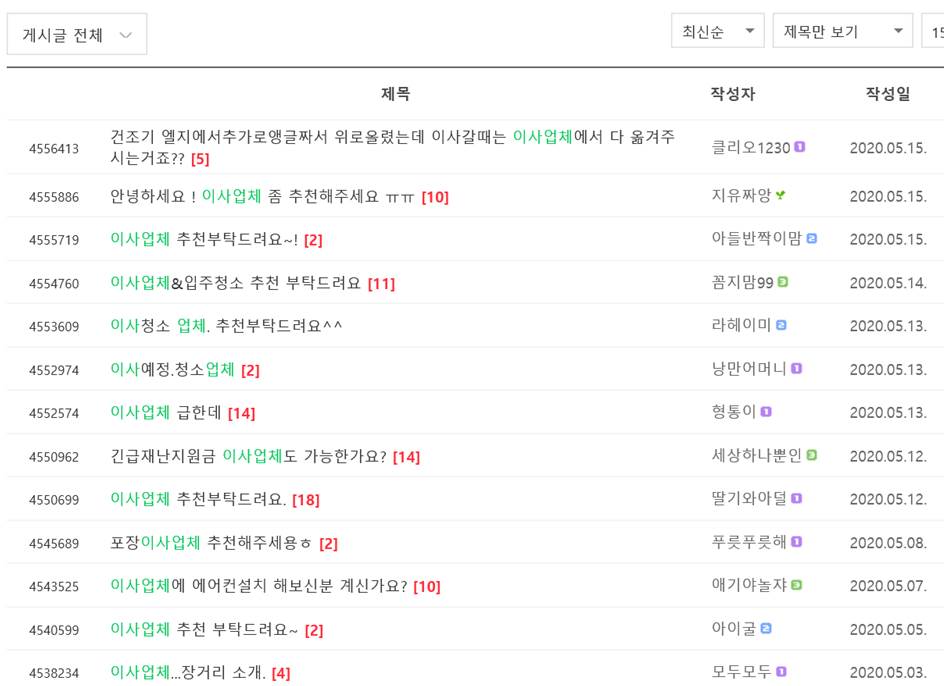Click author name 세상하나뿐인
The width and height of the screenshot is (944, 686).
tap(757, 456)
